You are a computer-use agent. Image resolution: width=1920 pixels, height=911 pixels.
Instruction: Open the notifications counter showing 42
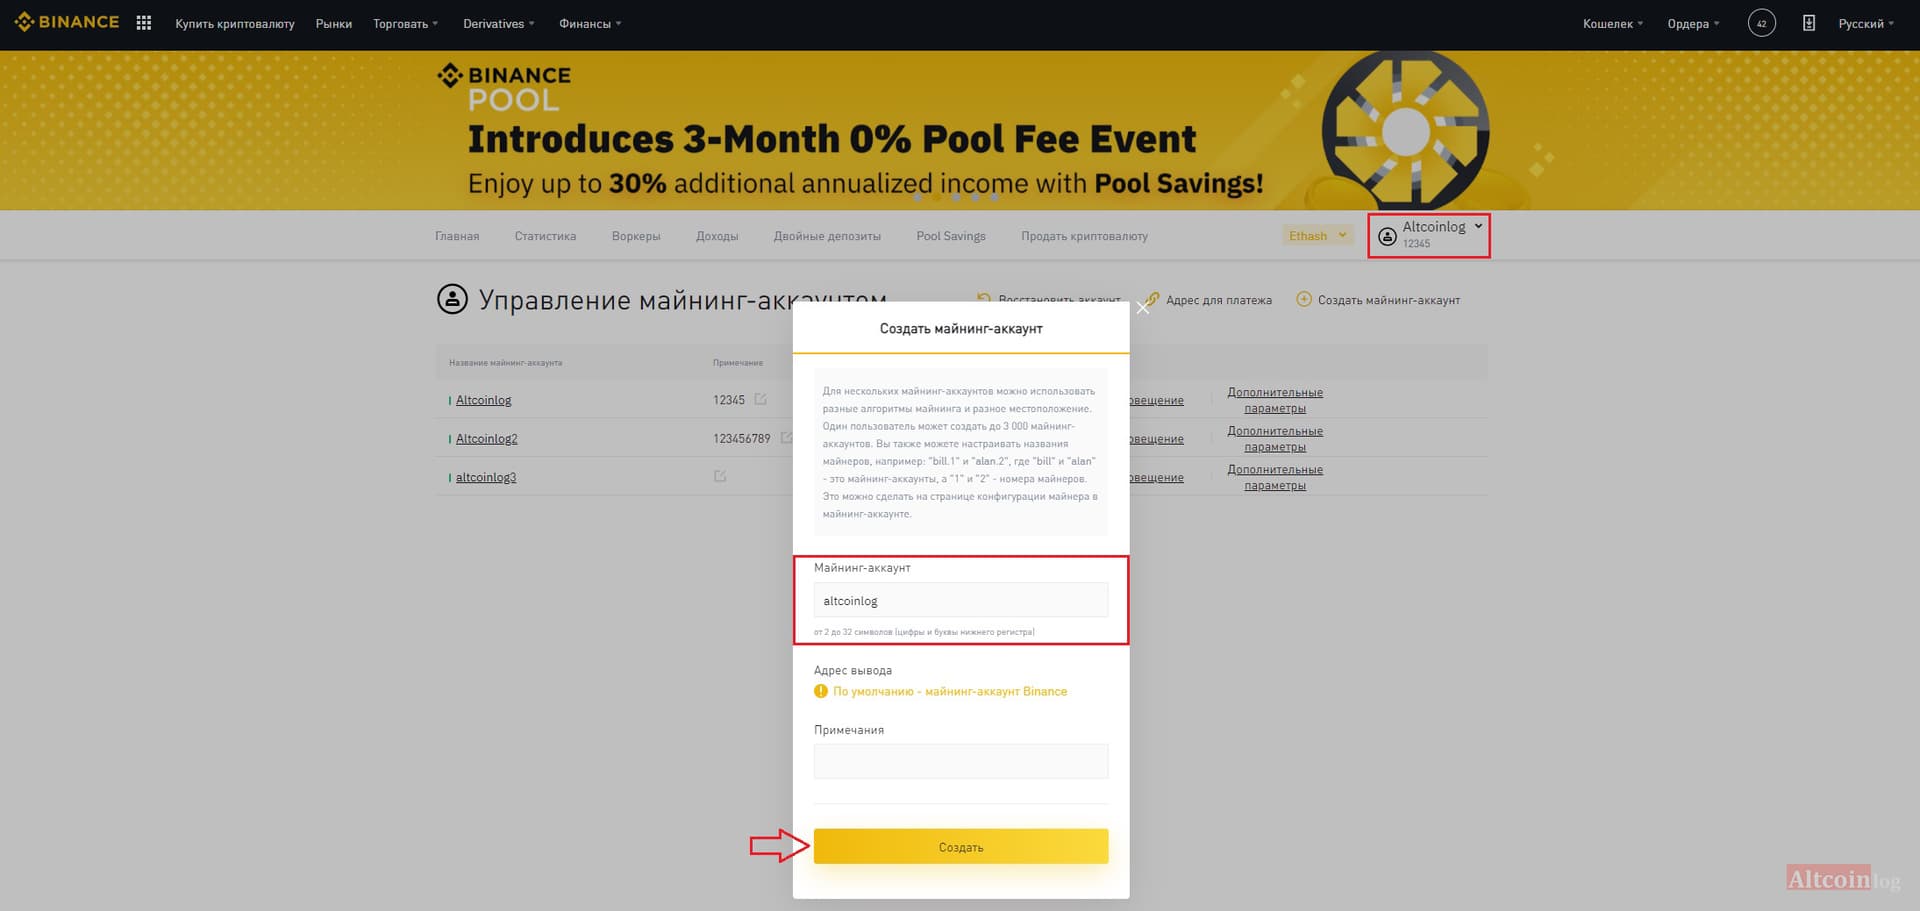pos(1761,23)
